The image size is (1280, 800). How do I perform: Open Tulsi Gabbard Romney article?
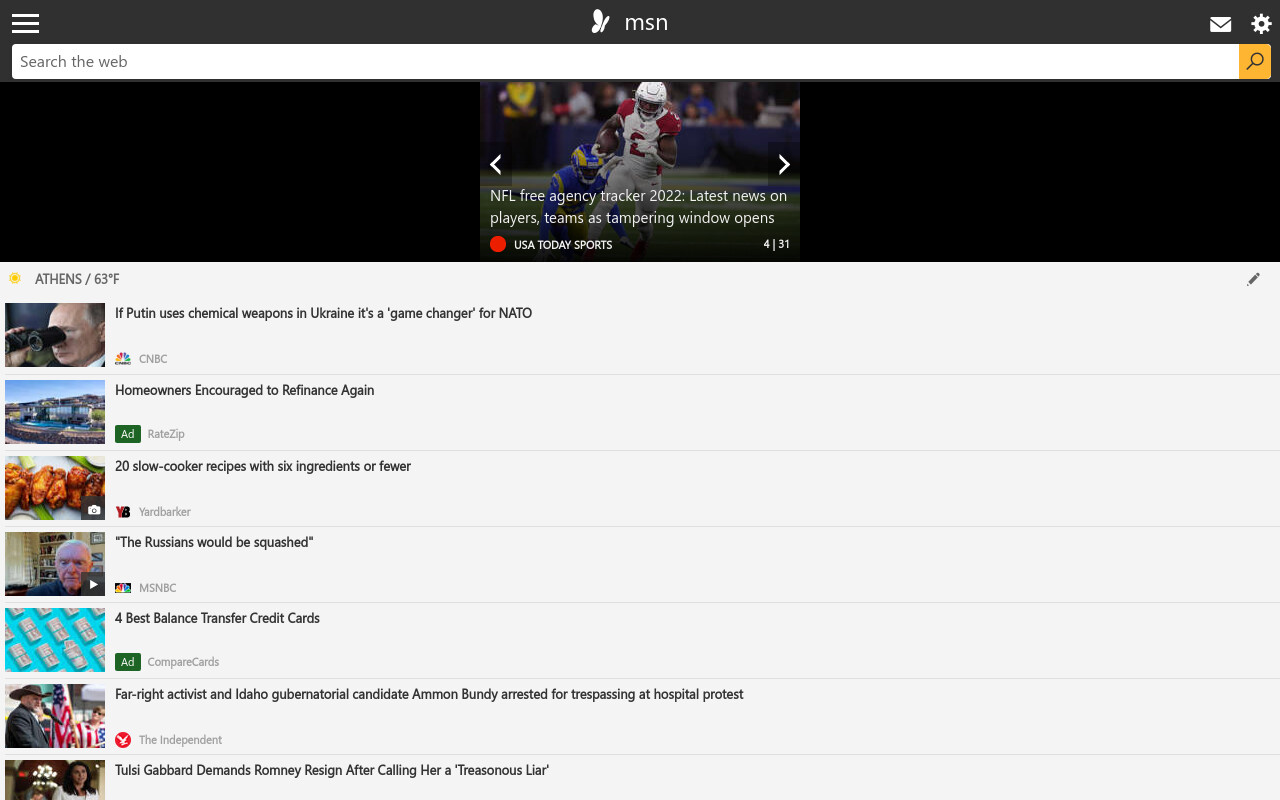tap(332, 770)
